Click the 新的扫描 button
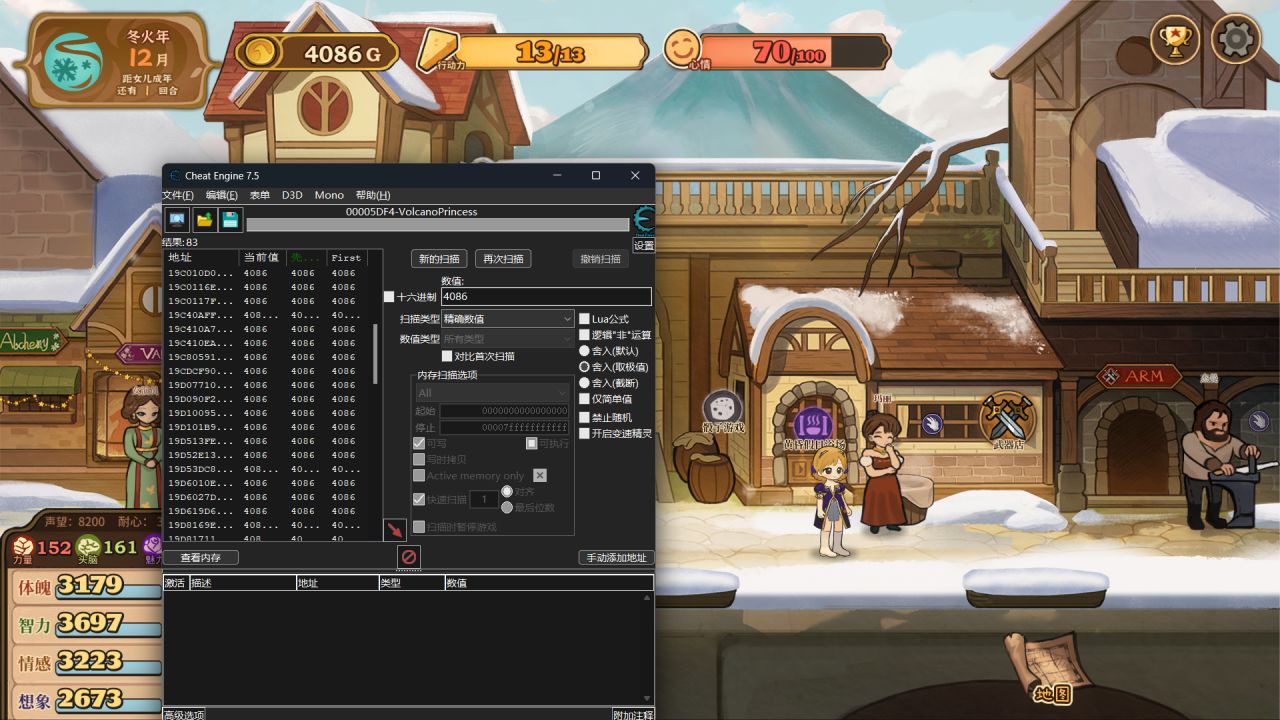 pos(439,259)
